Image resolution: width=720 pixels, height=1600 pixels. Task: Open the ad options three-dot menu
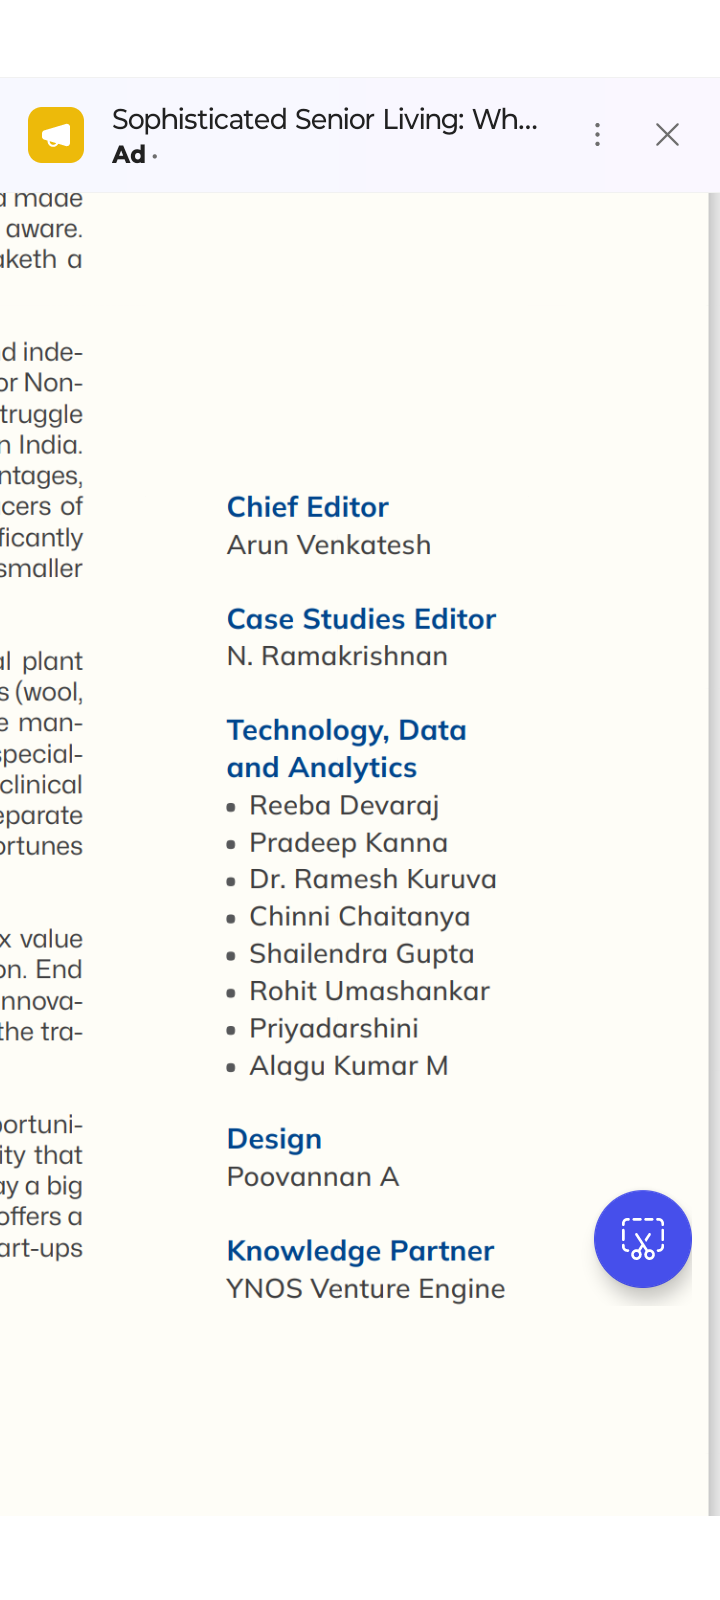click(597, 135)
